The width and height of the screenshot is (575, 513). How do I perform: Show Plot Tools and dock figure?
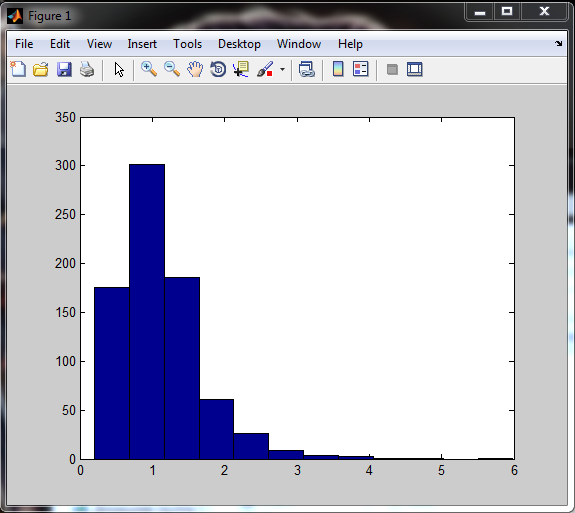[x=415, y=69]
